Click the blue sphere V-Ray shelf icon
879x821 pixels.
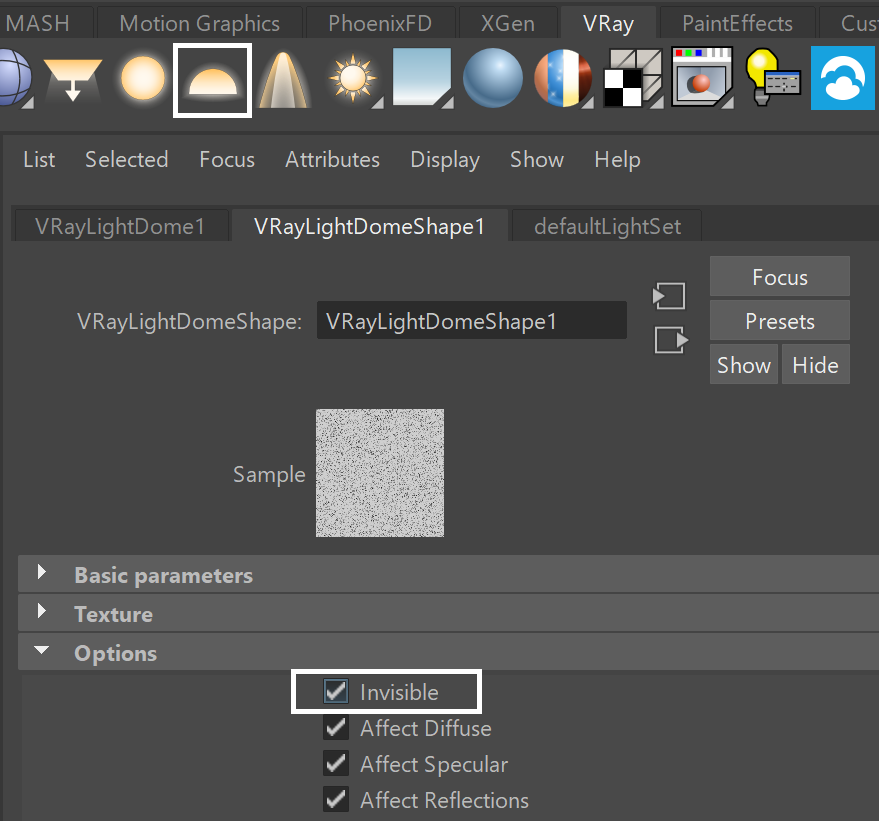pyautogui.click(x=493, y=78)
